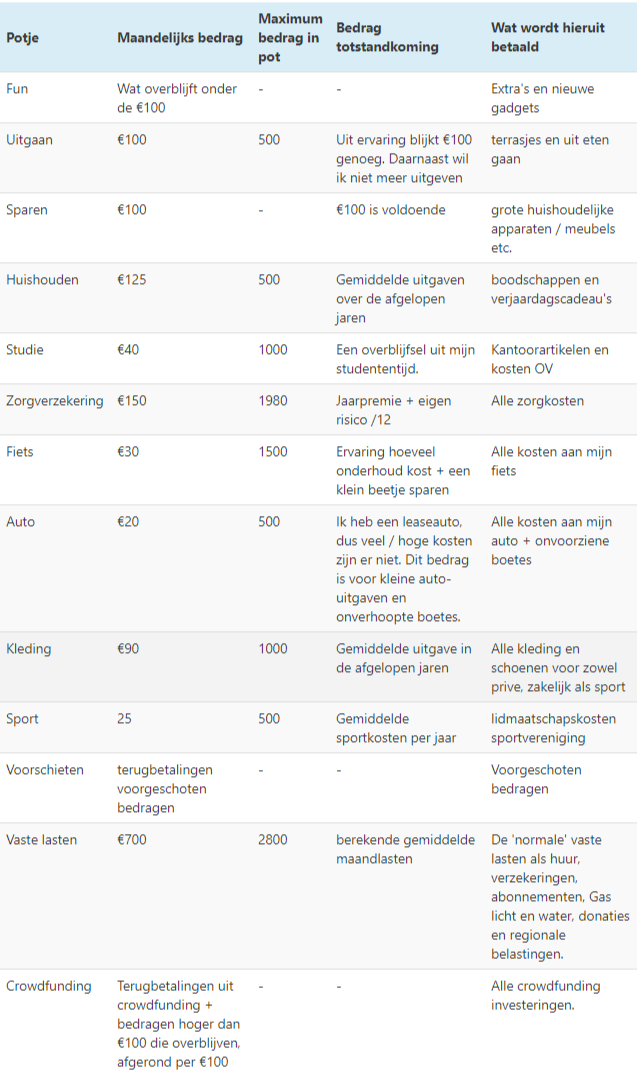Click the Sparen row label
Screen dimensions: 637x1070
point(27,210)
